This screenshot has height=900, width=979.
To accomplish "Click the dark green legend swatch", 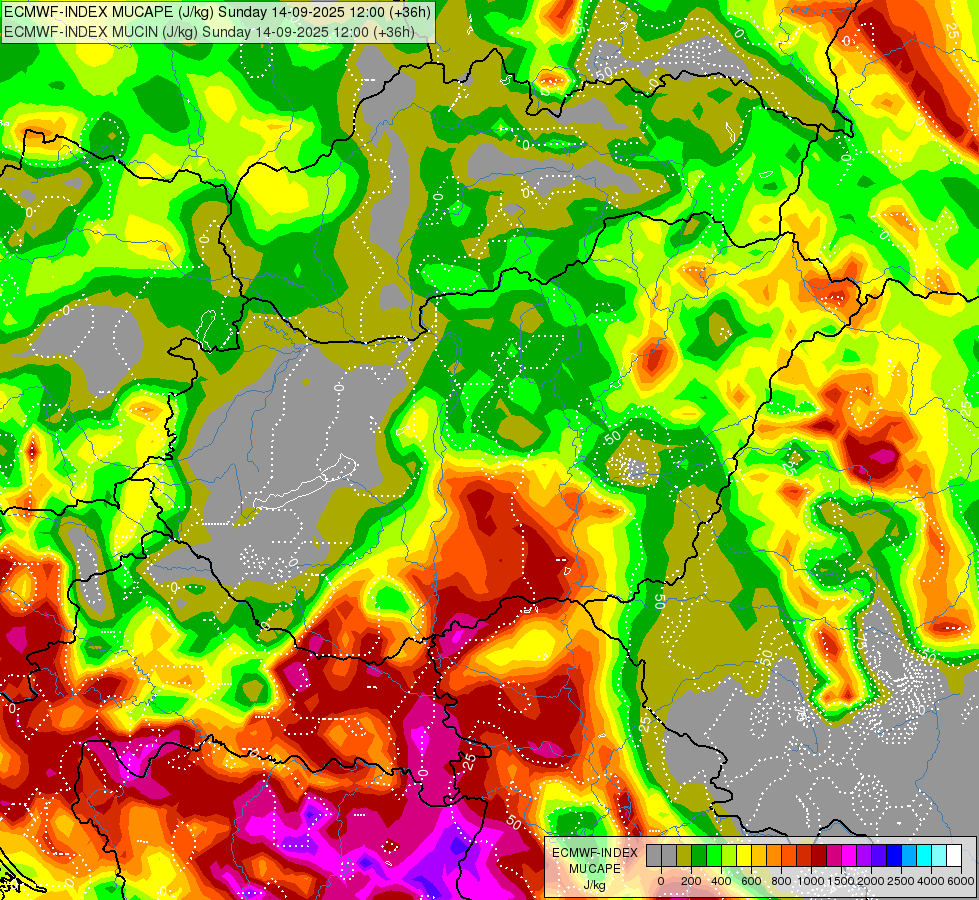I will pyautogui.click(x=699, y=855).
